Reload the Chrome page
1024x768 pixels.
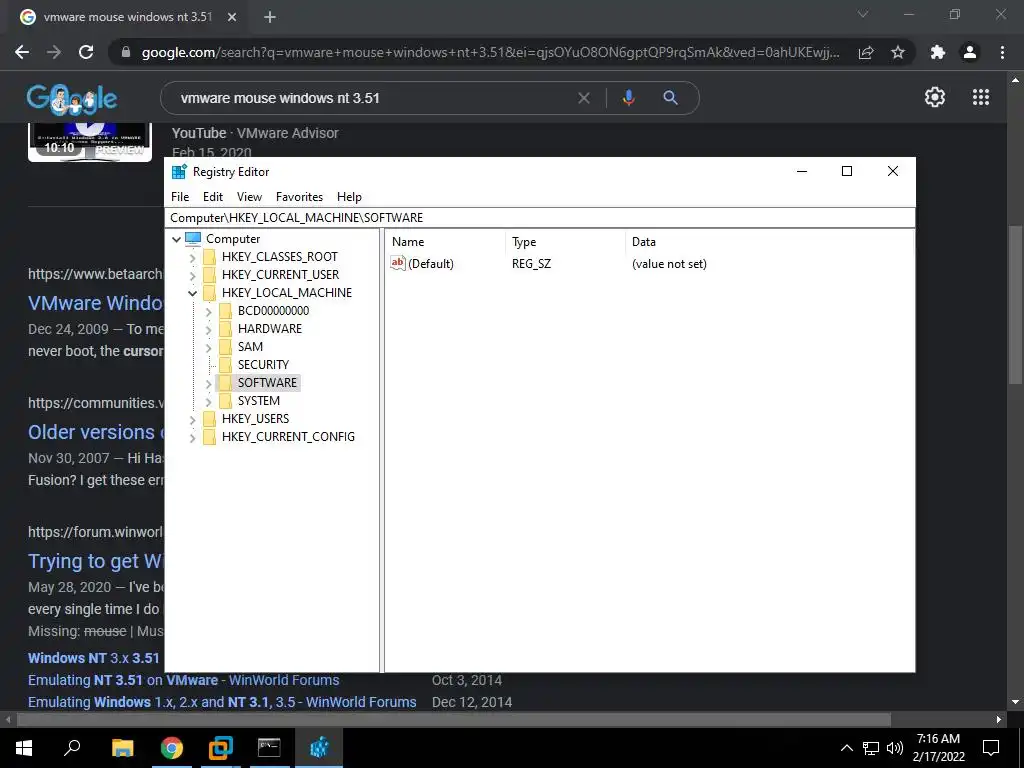click(86, 52)
